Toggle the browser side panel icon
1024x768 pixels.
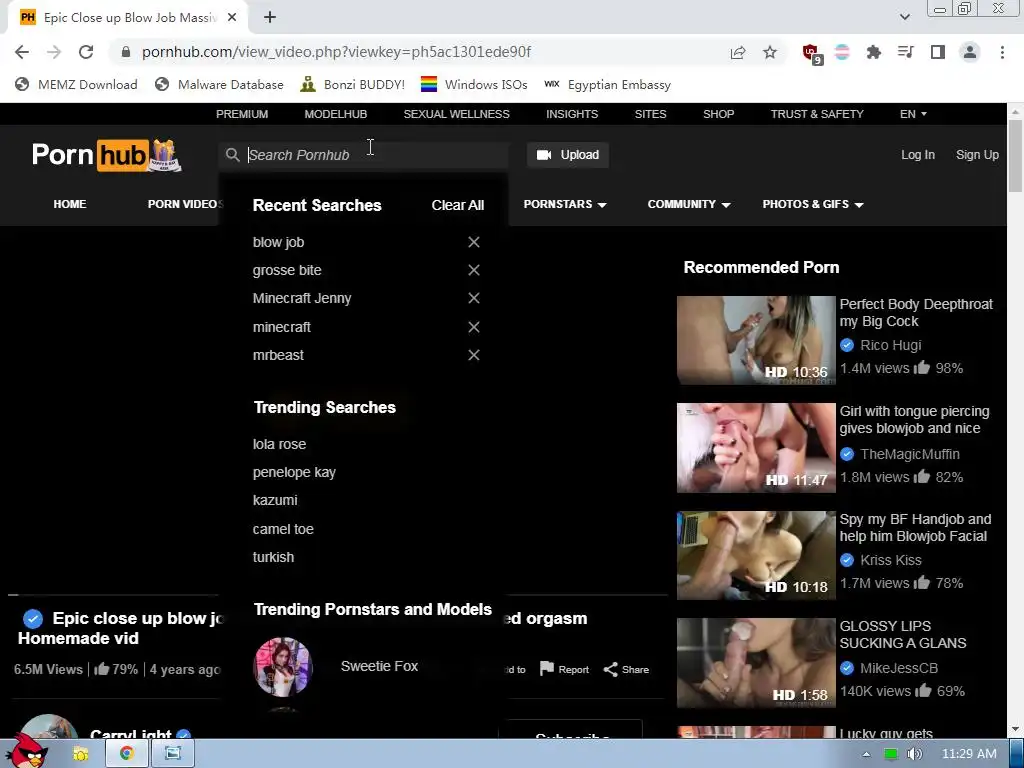pyautogui.click(x=938, y=52)
